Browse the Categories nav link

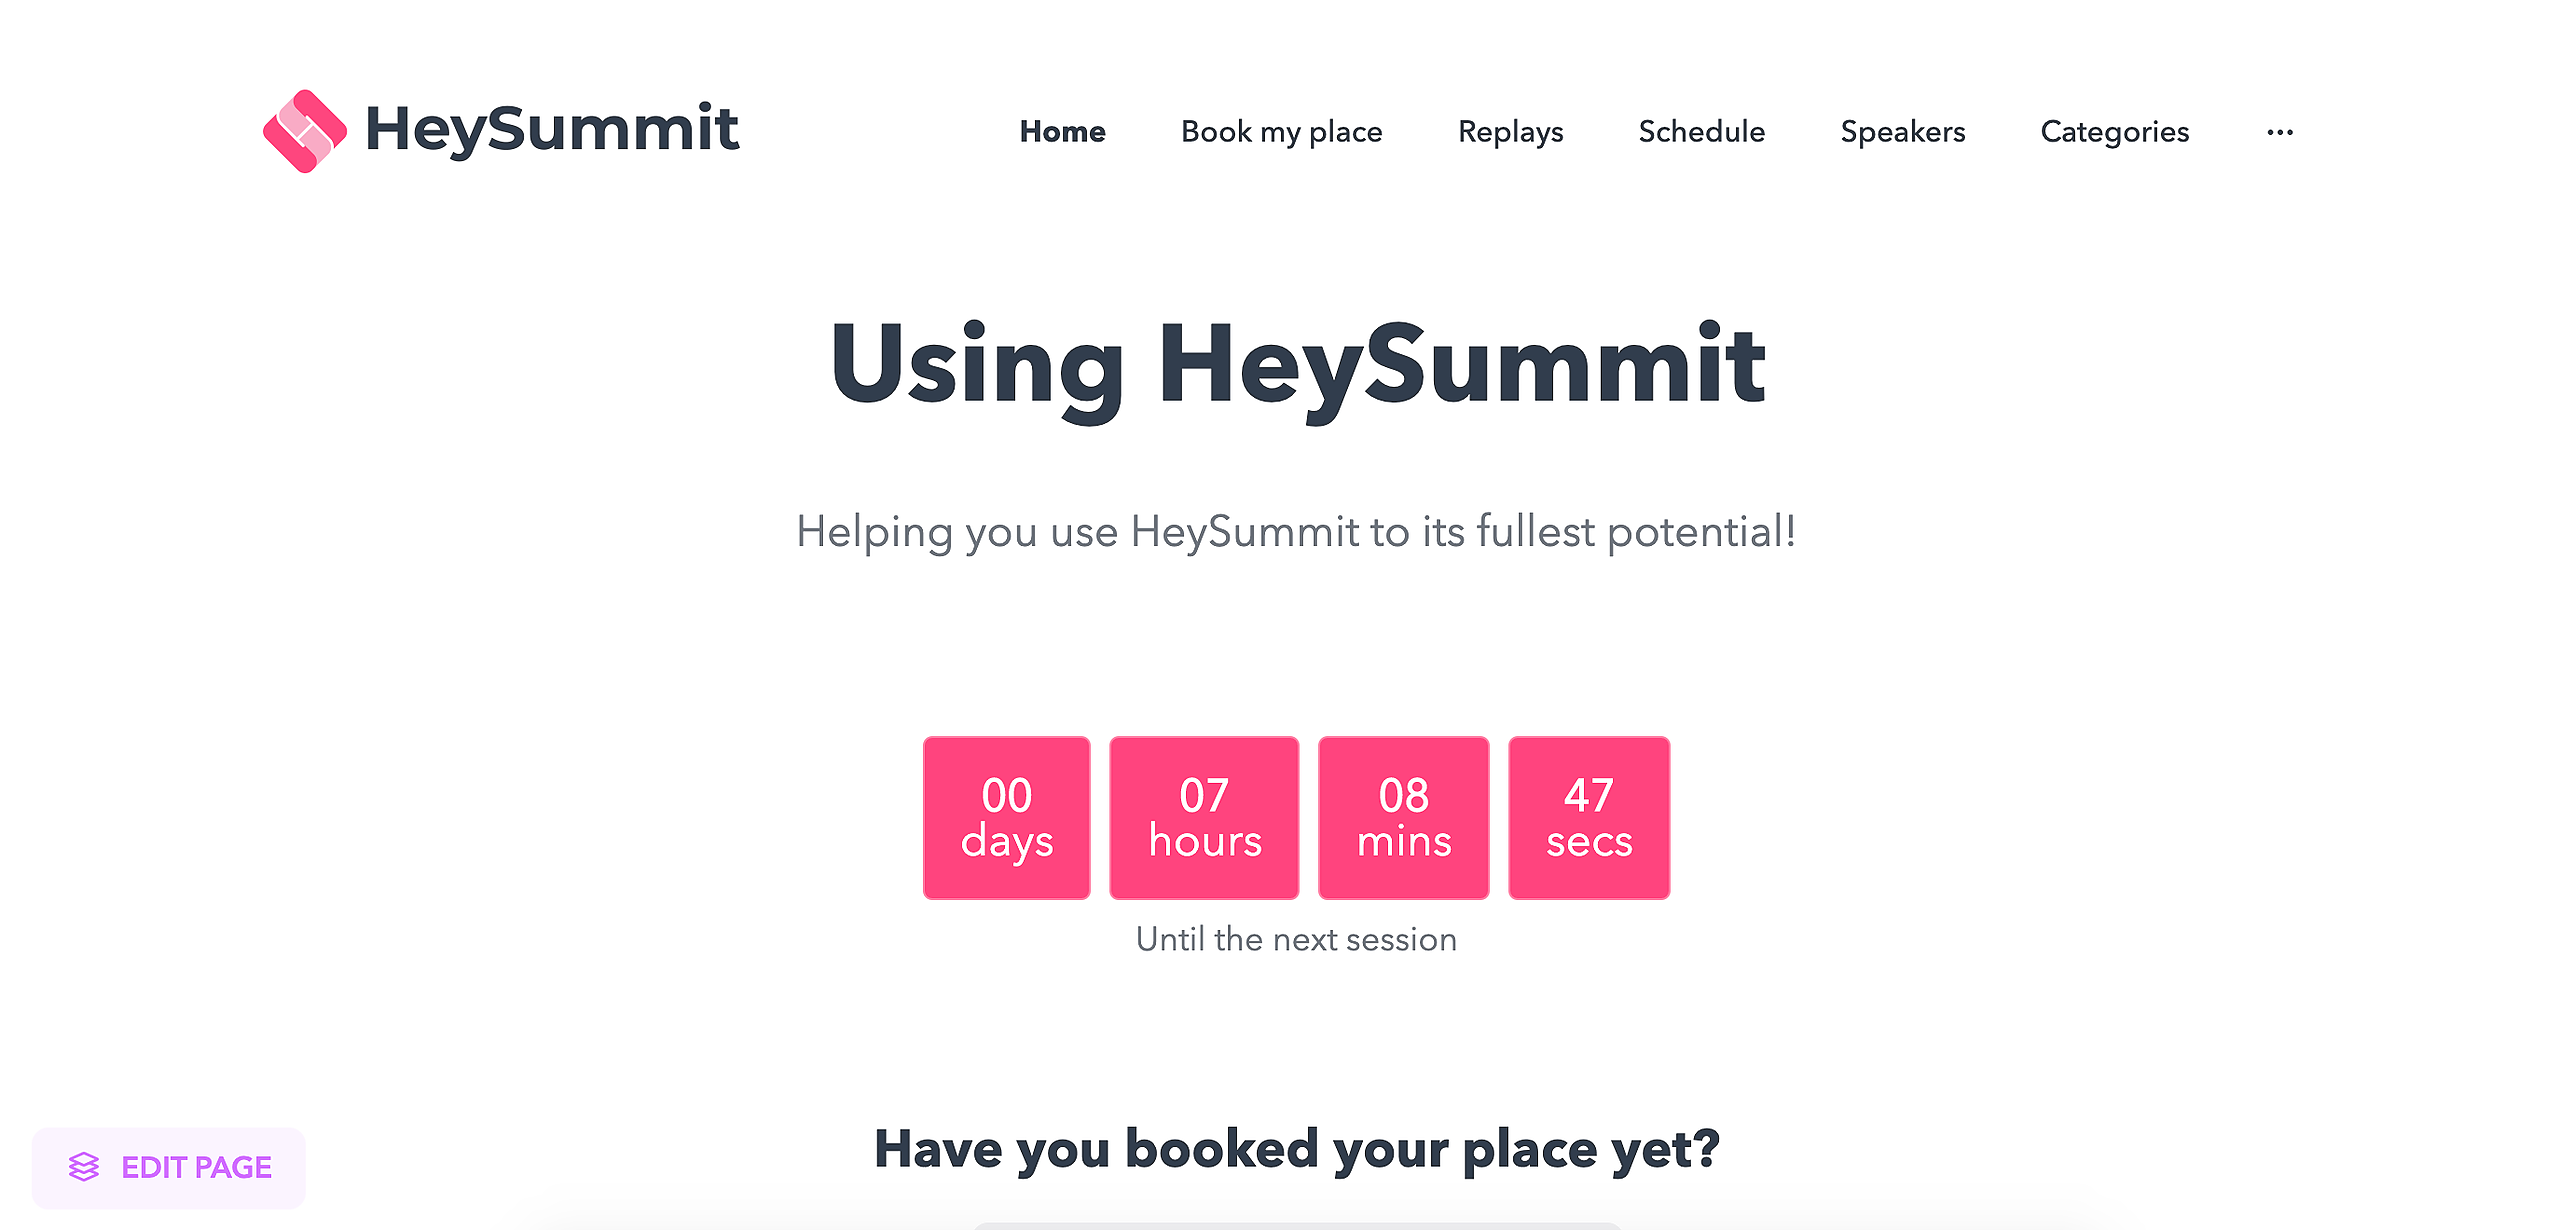[2114, 132]
